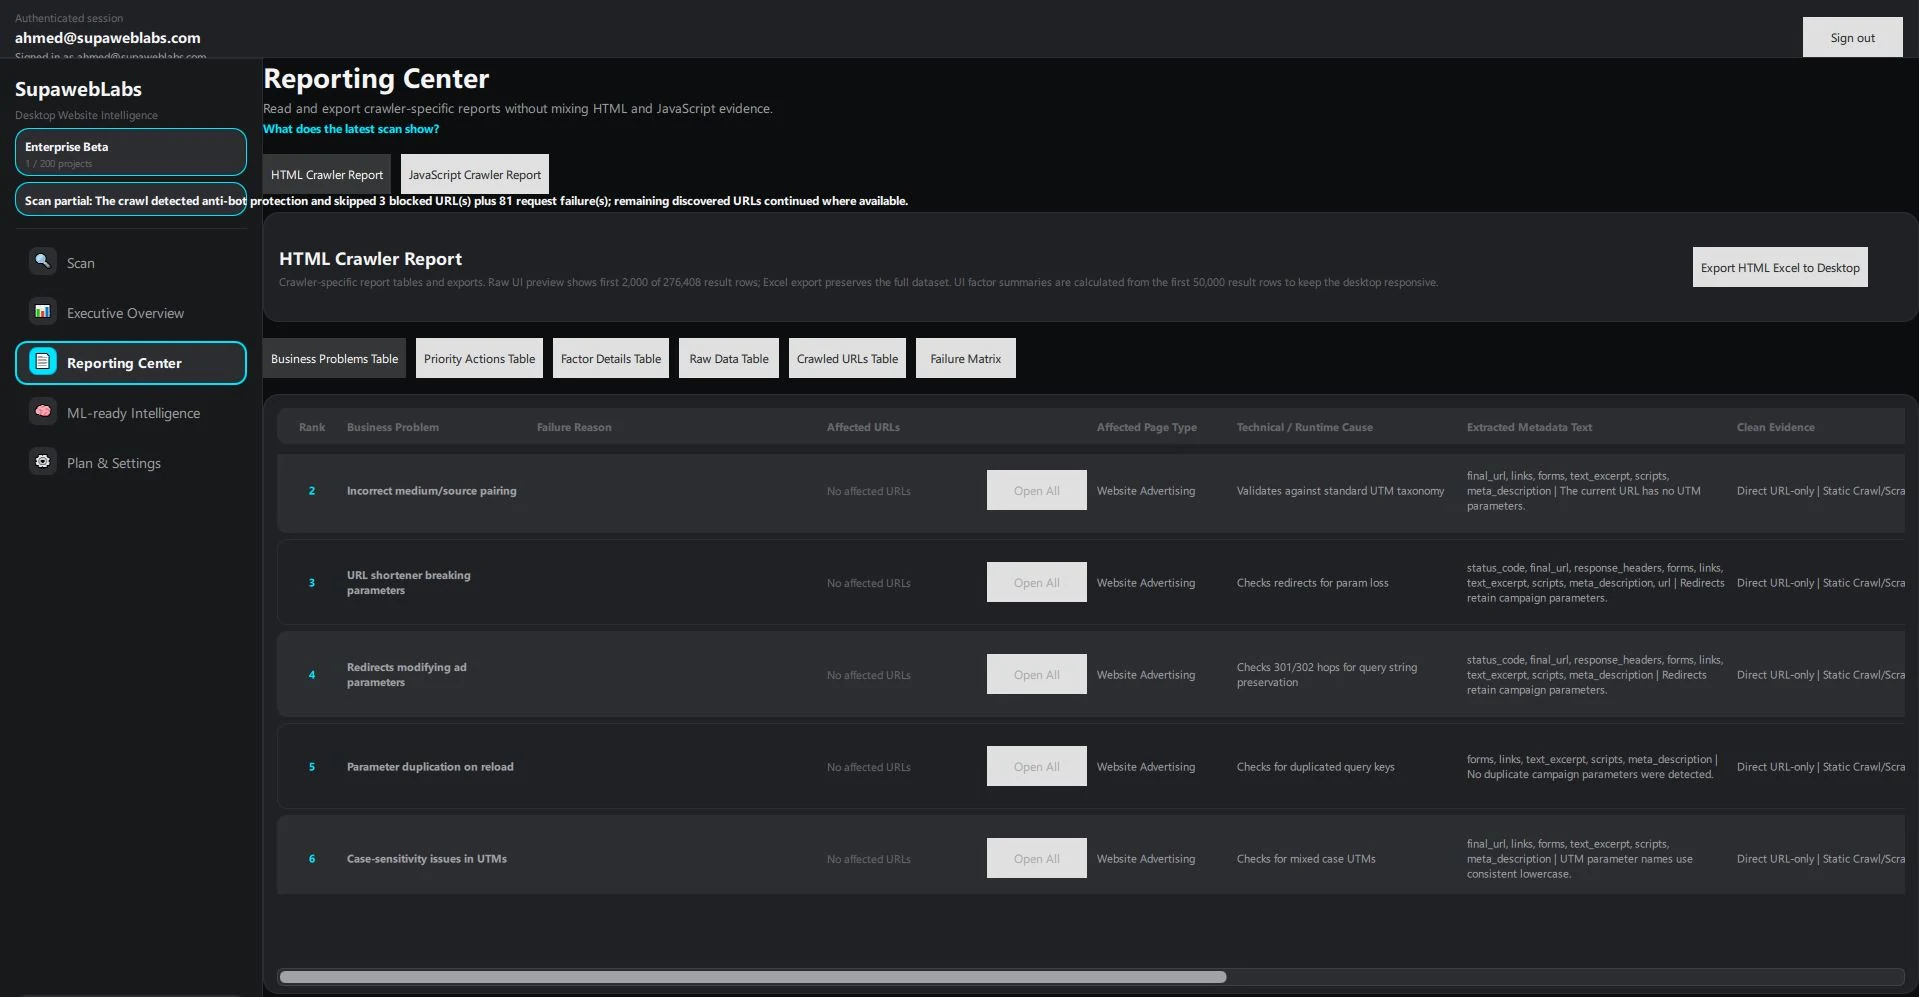Click Open All for Incorrect medium/source pairing
The width and height of the screenshot is (1919, 997).
click(1037, 490)
